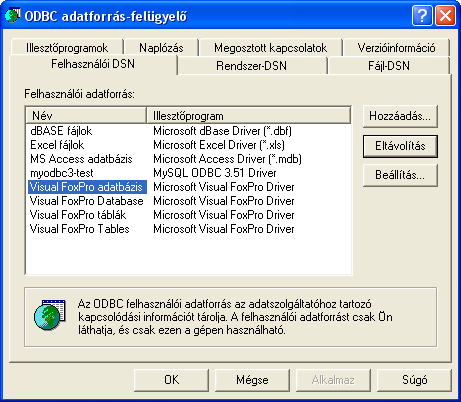The width and height of the screenshot is (461, 402).
Task: Confirm with the OK button
Action: tap(171, 380)
